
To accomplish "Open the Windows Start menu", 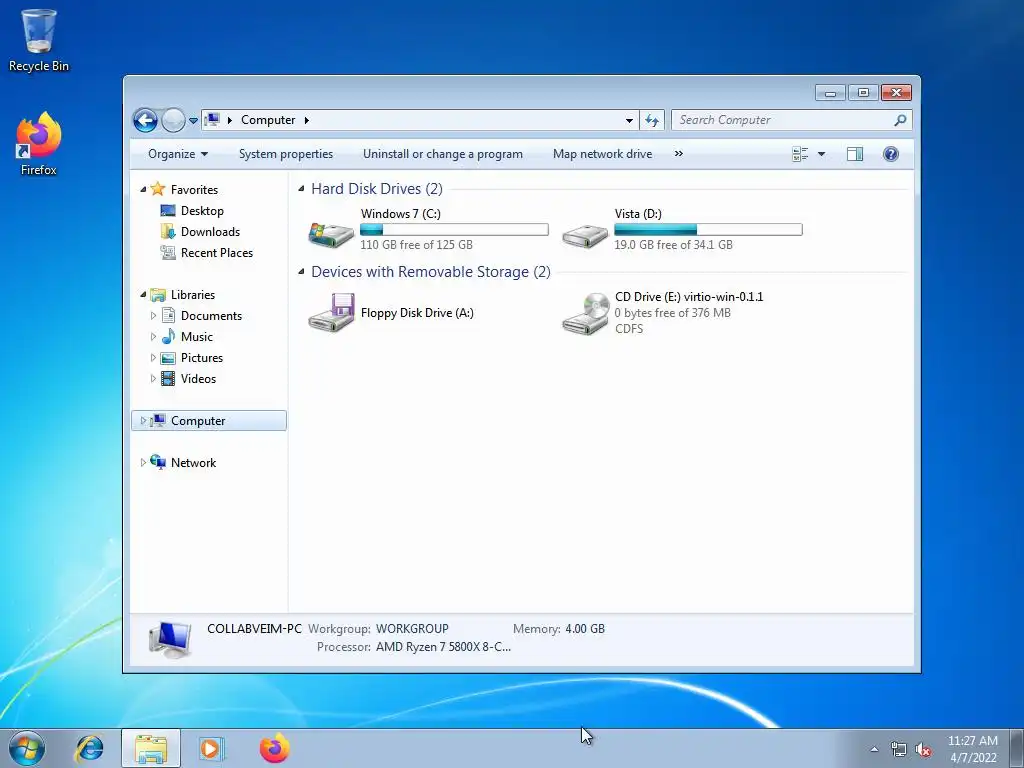I will point(27,748).
